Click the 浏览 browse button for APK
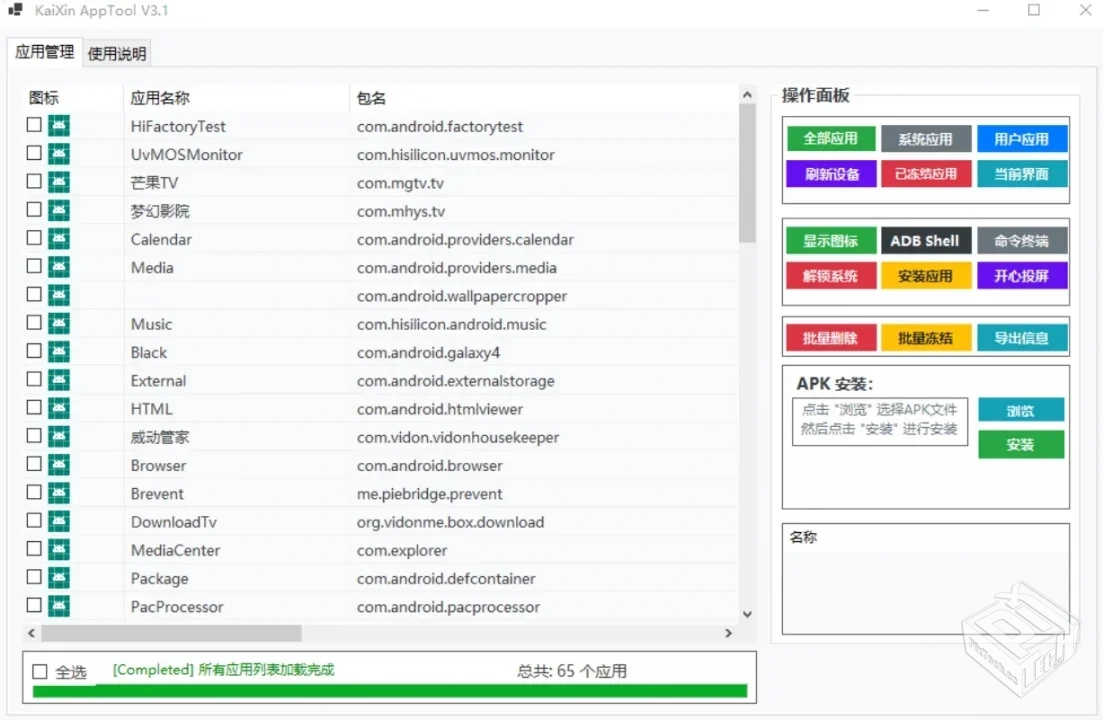The height and width of the screenshot is (720, 1103). point(1021,410)
